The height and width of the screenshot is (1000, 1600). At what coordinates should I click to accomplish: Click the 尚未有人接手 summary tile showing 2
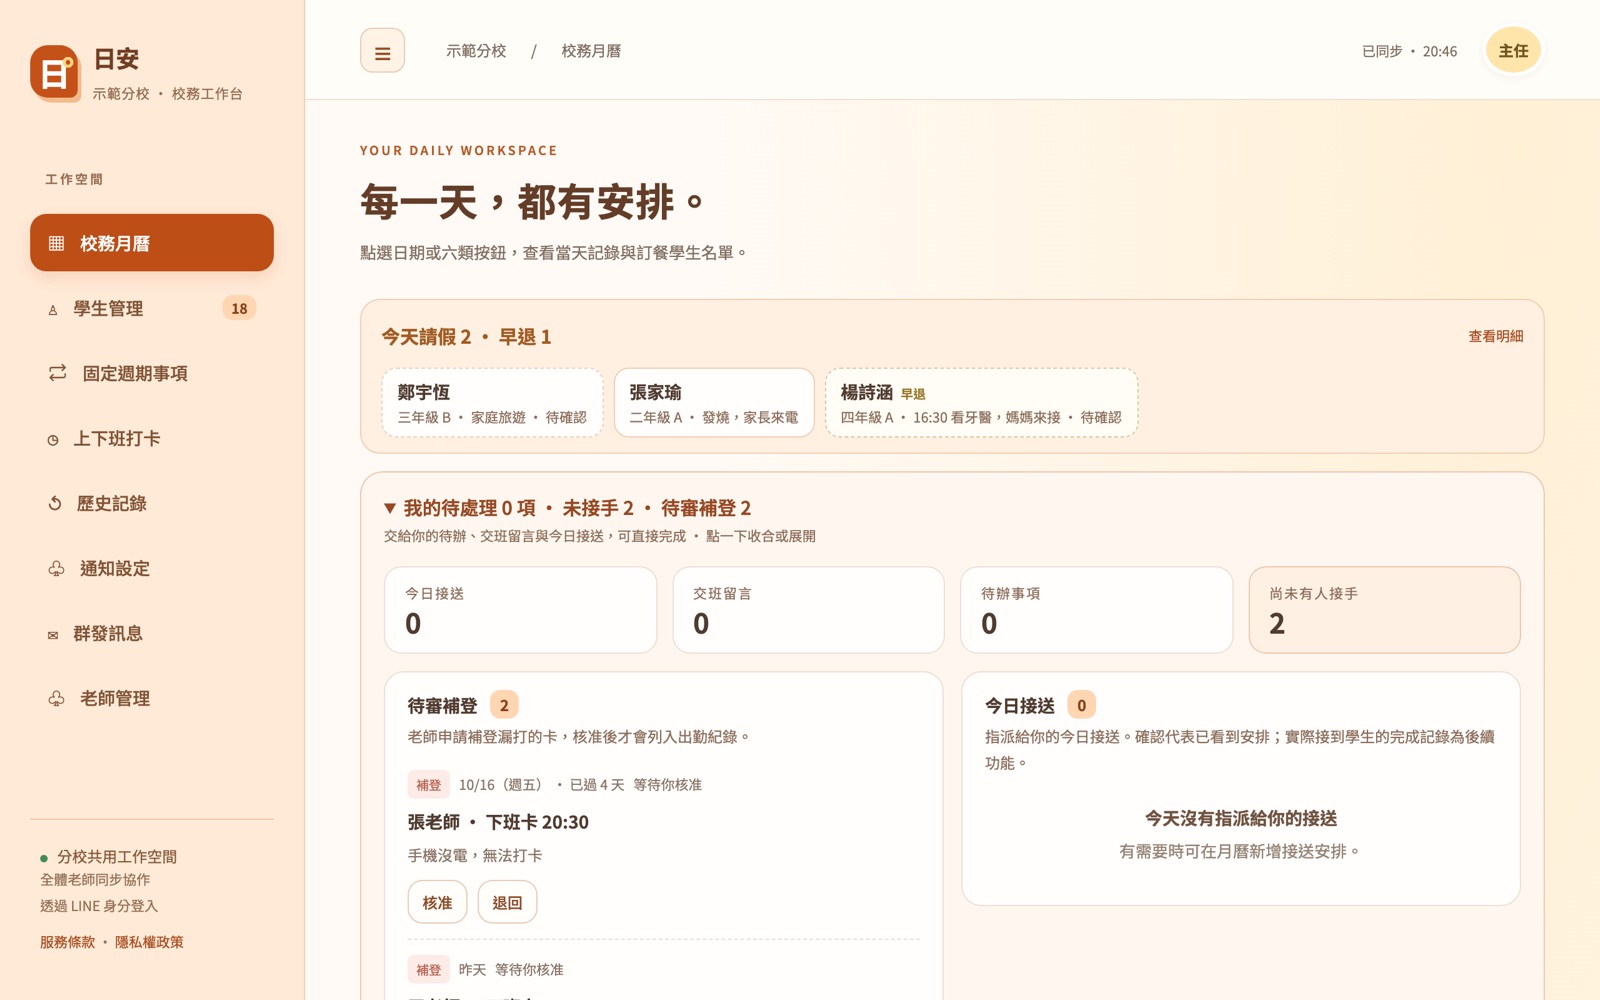point(1385,610)
